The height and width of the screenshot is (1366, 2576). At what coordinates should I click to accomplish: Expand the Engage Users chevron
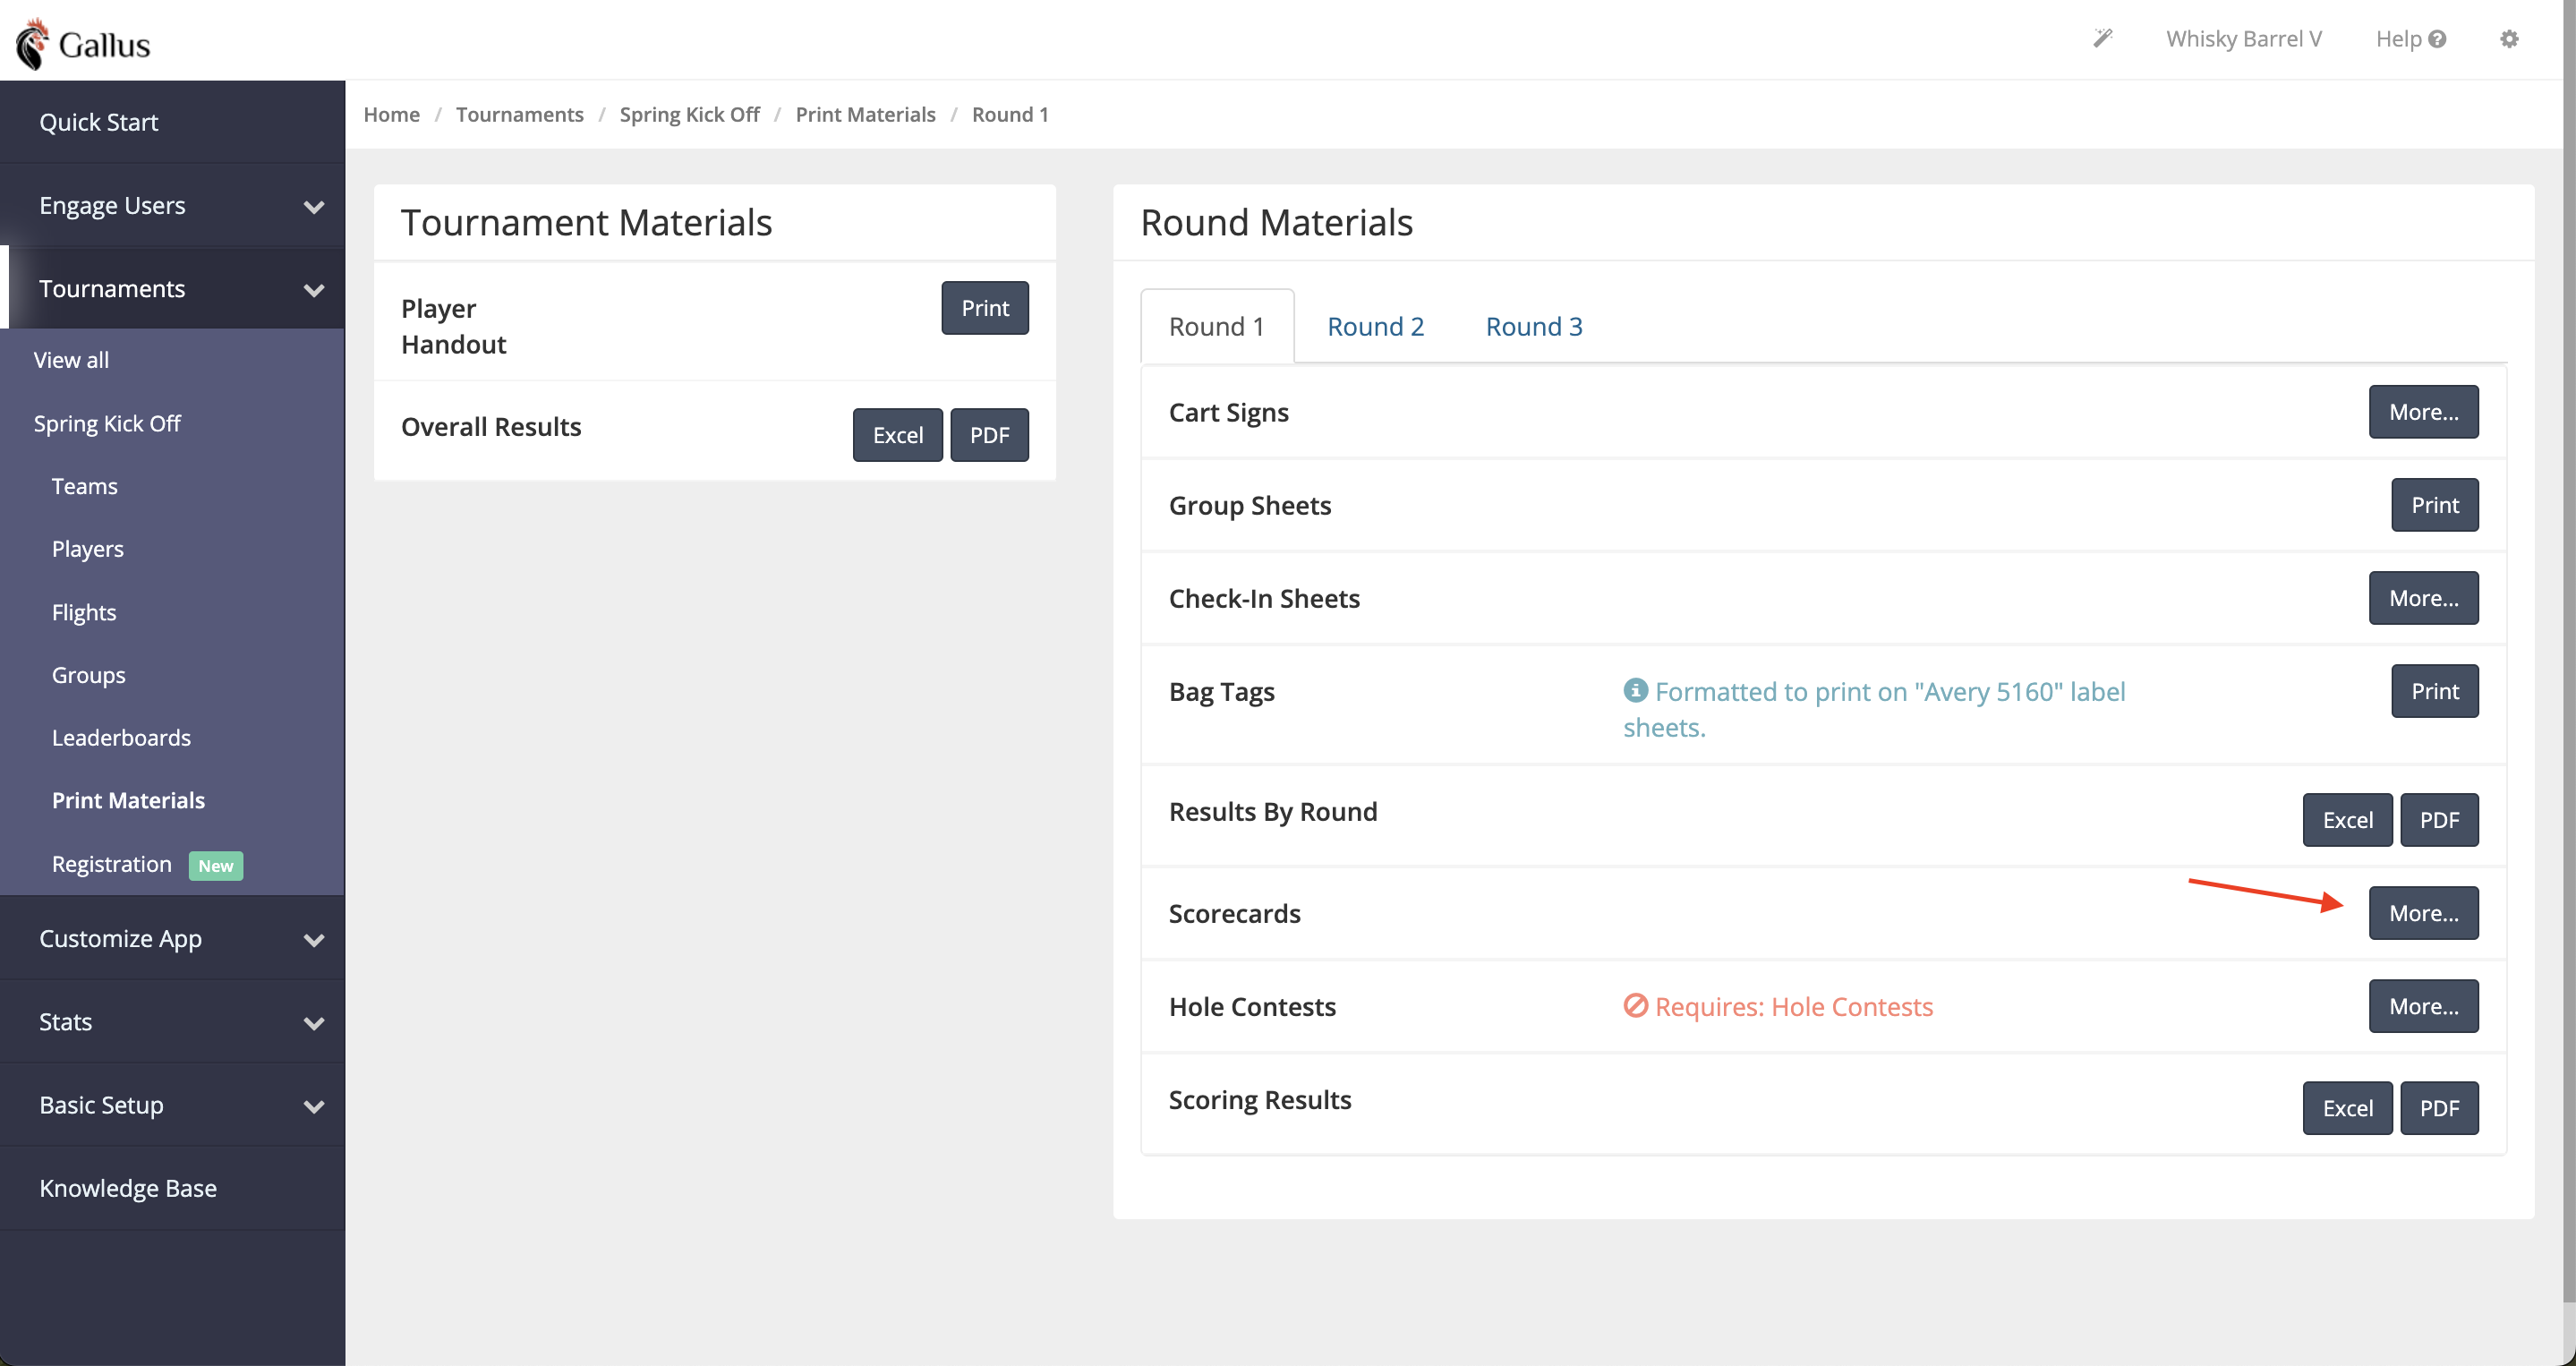point(314,207)
